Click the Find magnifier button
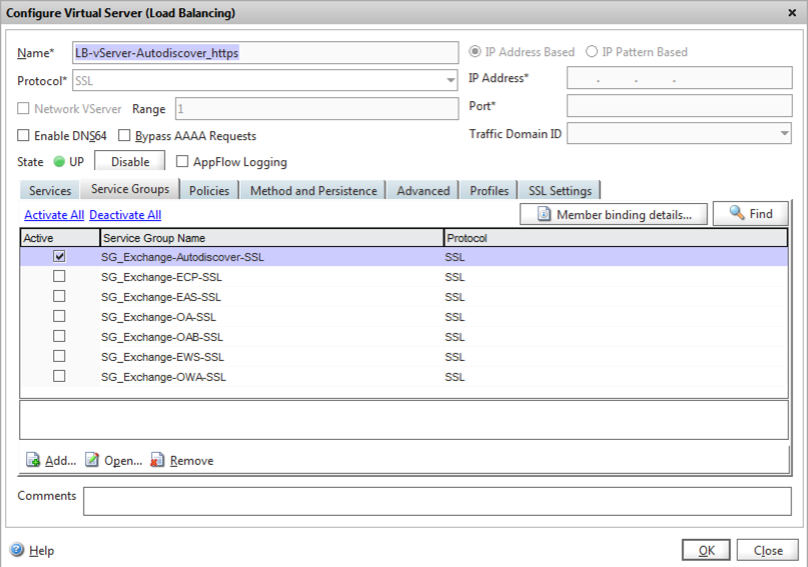Image resolution: width=808 pixels, height=567 pixels. coord(750,214)
